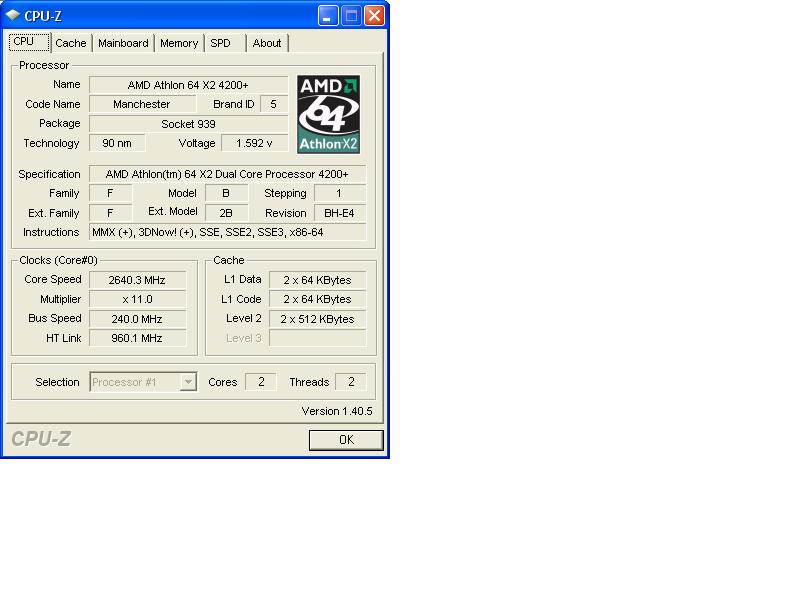Click the Core Speed value 2640.3 MHz
Screen dimensions: 800x600
[137, 280]
